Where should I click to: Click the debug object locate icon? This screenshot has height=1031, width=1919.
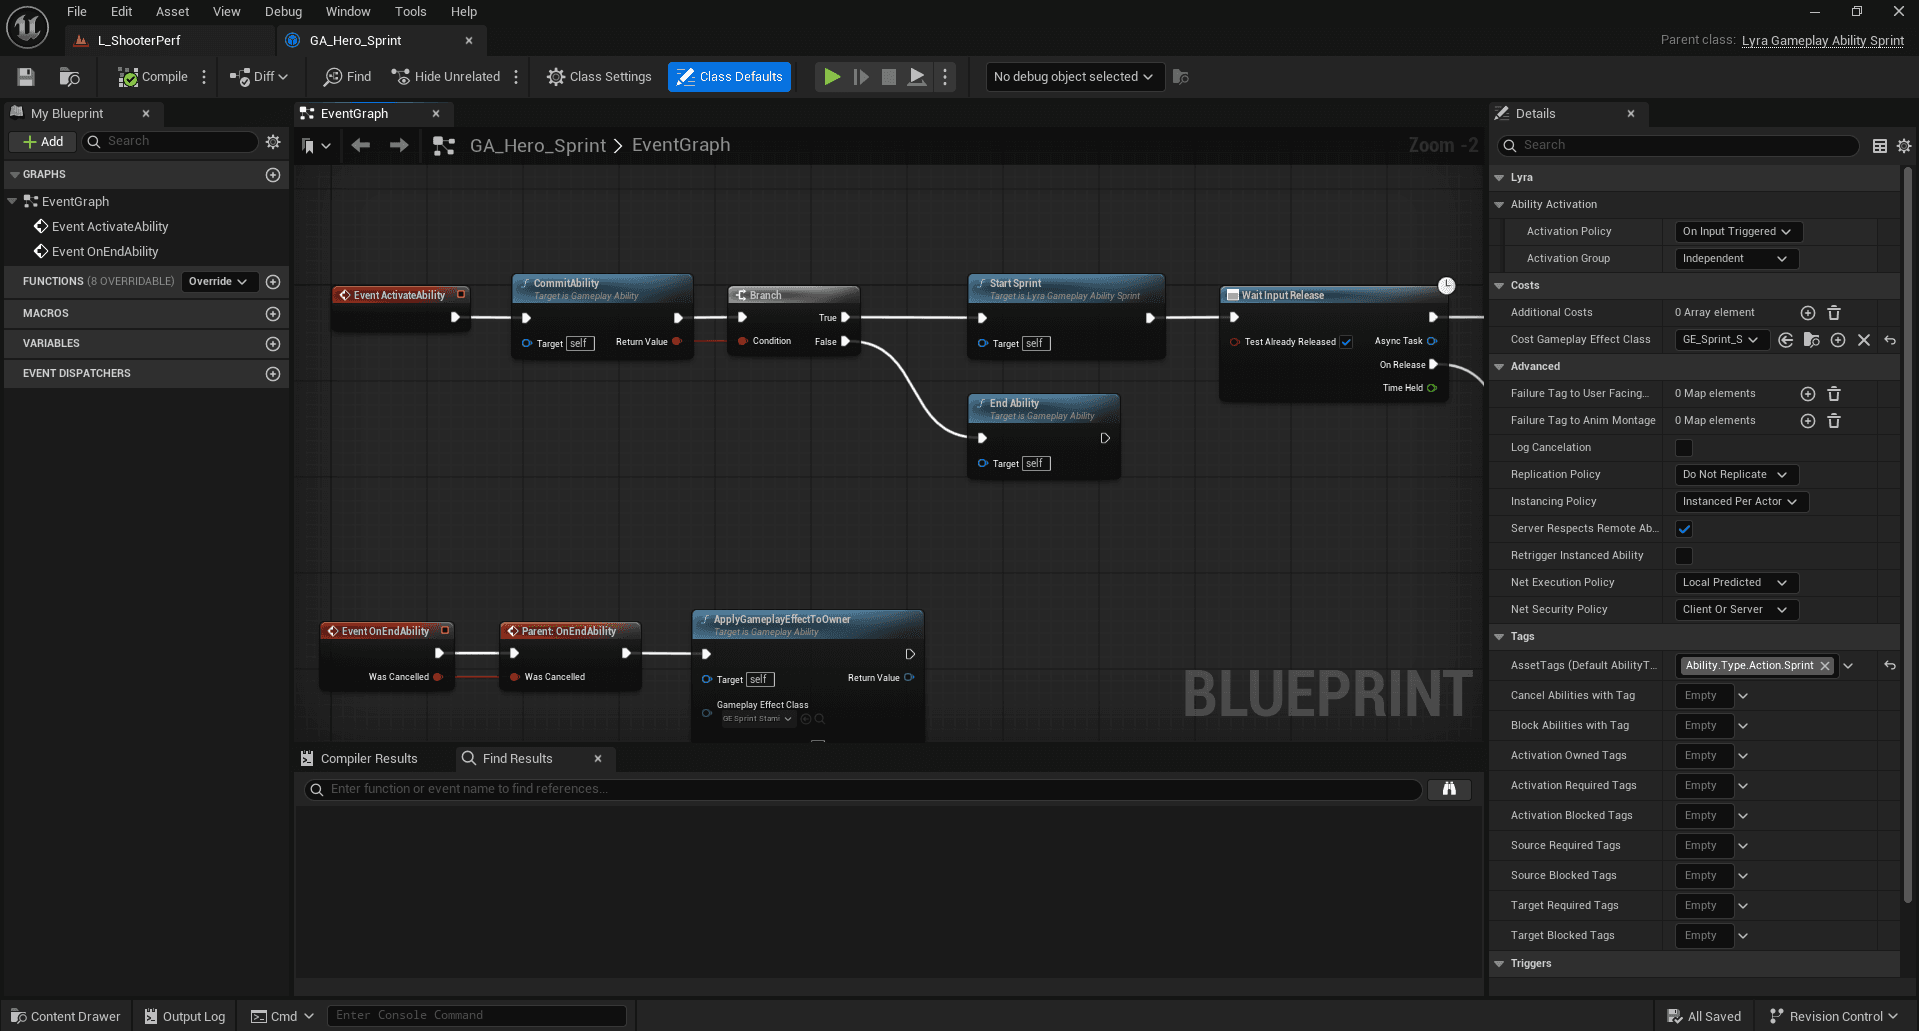[1181, 77]
